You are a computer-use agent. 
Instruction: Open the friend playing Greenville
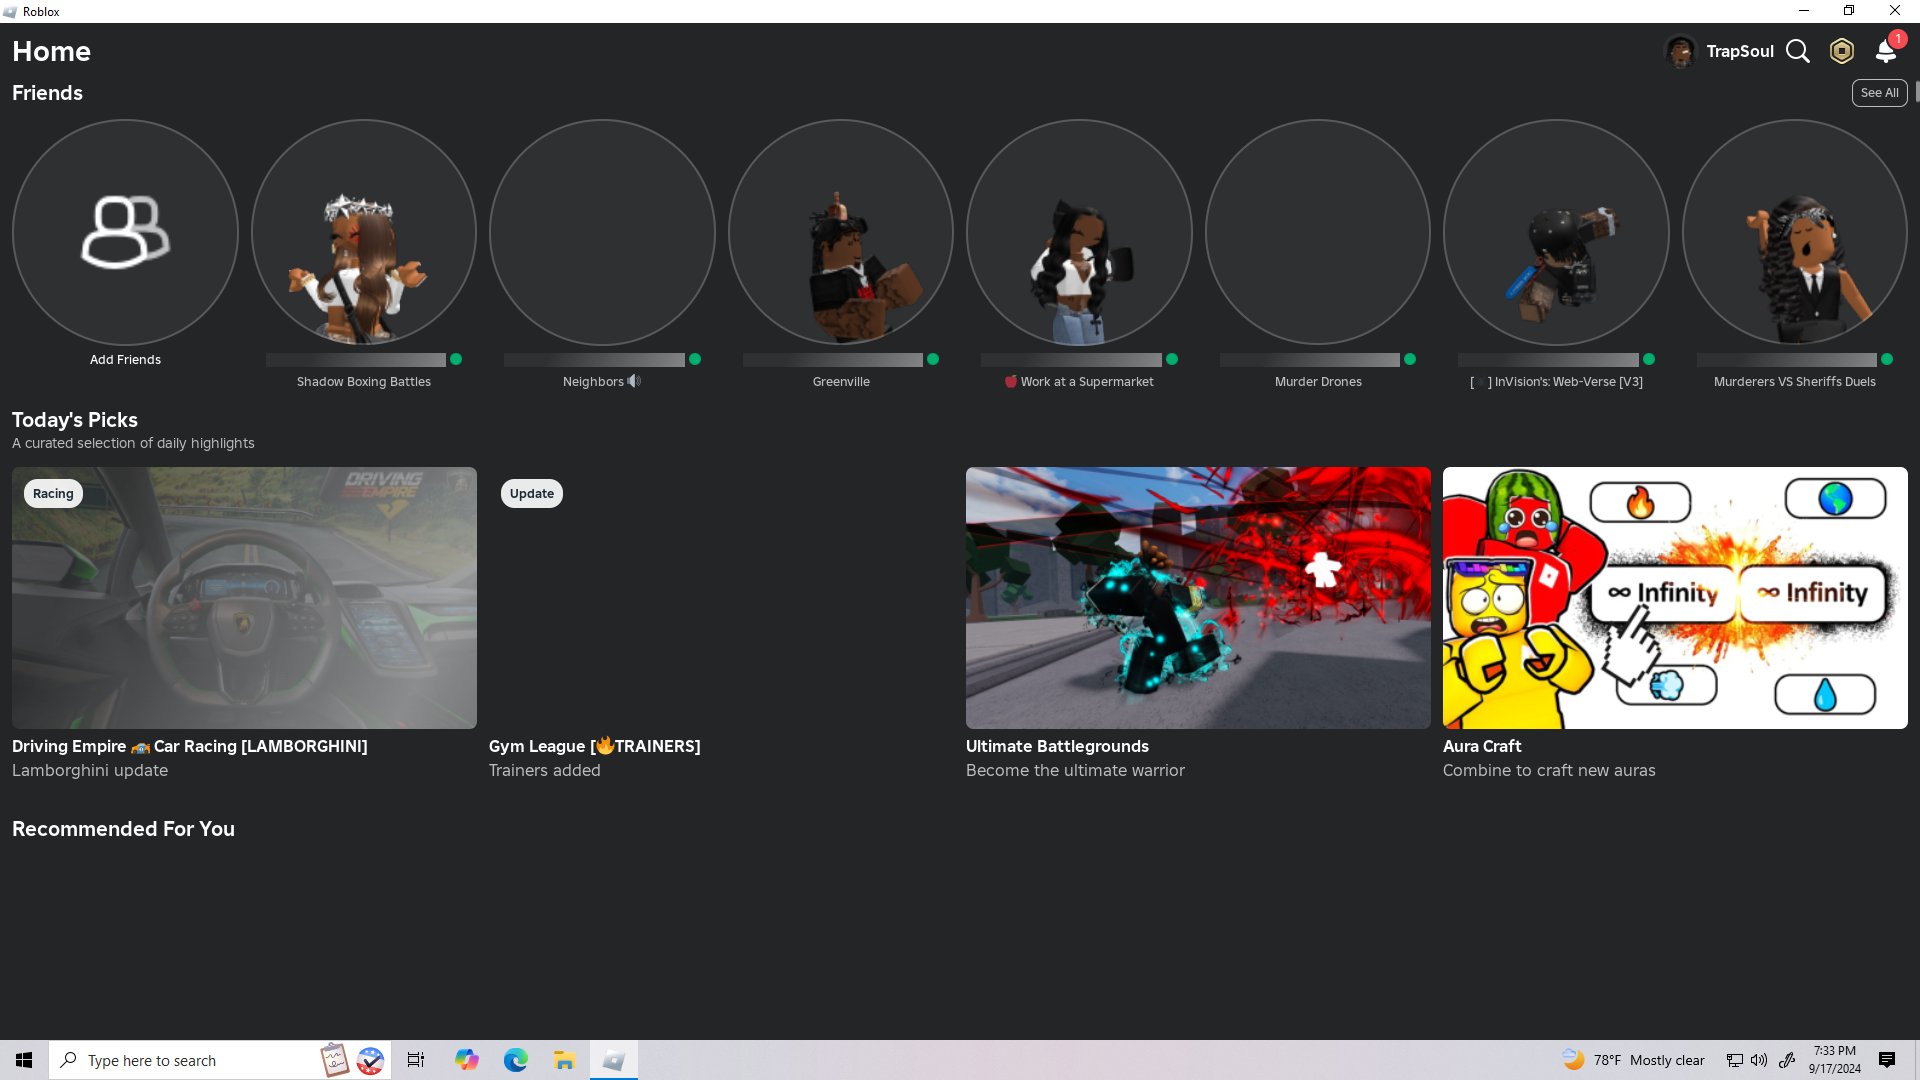coord(840,233)
